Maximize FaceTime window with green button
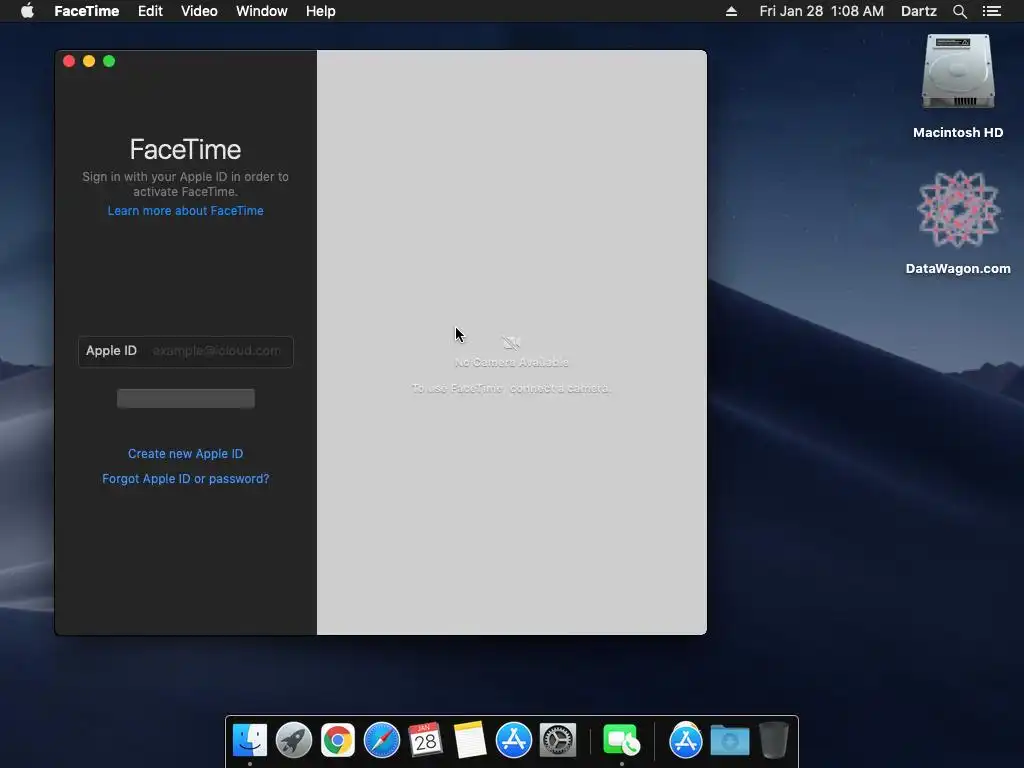Viewport: 1024px width, 768px height. click(109, 61)
